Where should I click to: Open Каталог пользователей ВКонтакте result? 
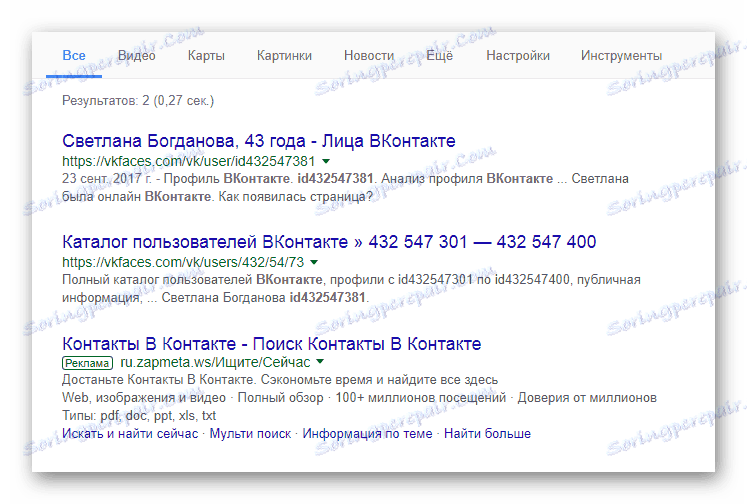tap(329, 242)
